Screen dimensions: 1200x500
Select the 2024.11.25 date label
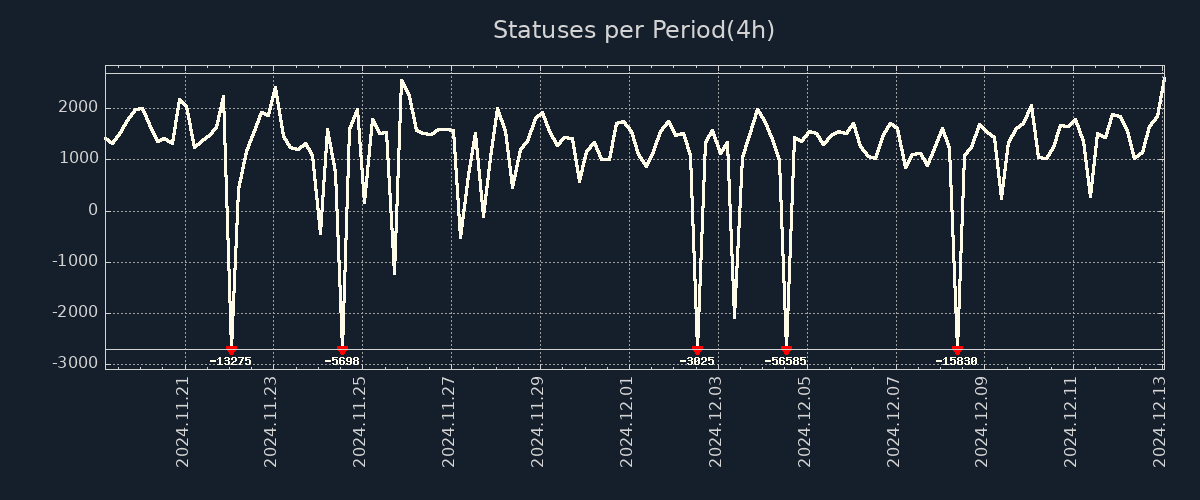point(360,421)
